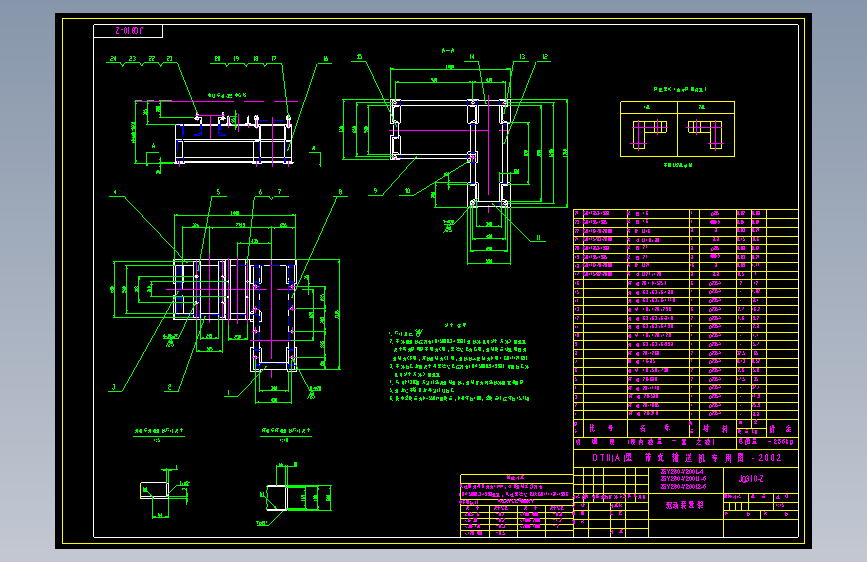
Task: Click the mirrored drawing number box JQ310-Z
Action: (128, 31)
